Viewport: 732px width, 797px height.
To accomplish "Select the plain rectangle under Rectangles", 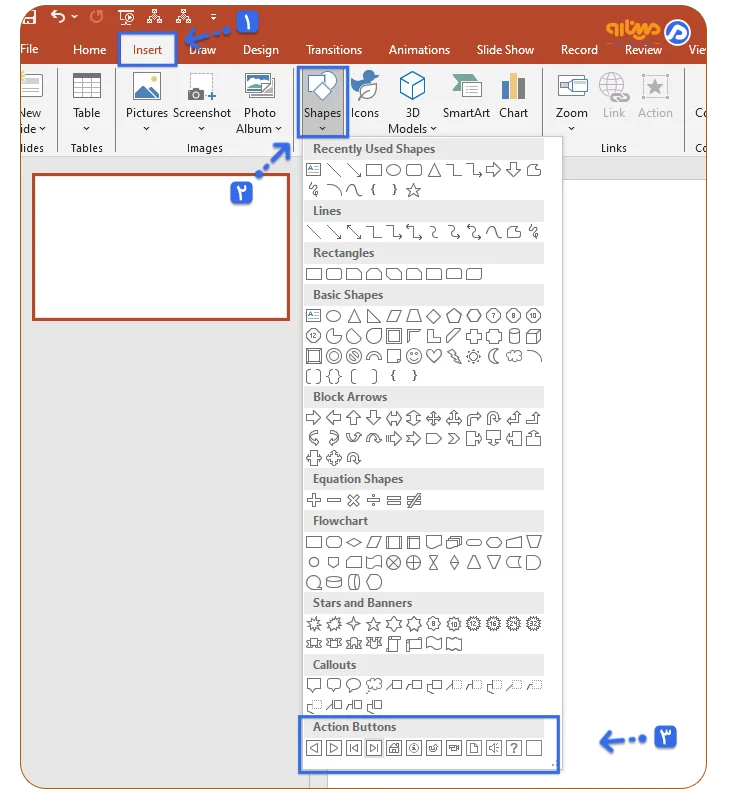I will click(x=314, y=274).
